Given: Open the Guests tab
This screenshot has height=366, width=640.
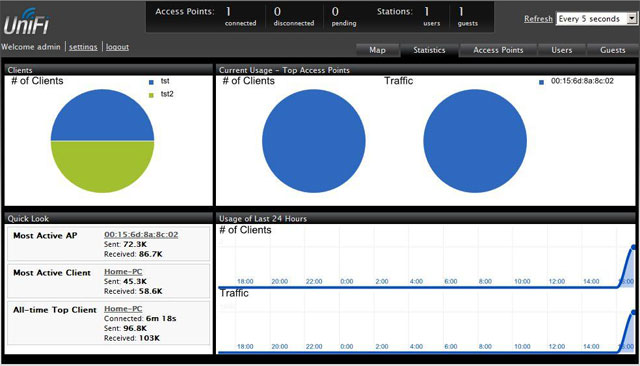Looking at the screenshot, I should click(612, 50).
